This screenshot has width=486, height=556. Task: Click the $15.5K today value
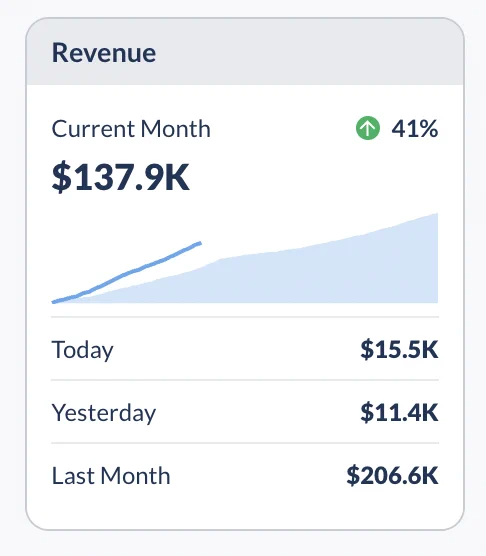tap(400, 350)
